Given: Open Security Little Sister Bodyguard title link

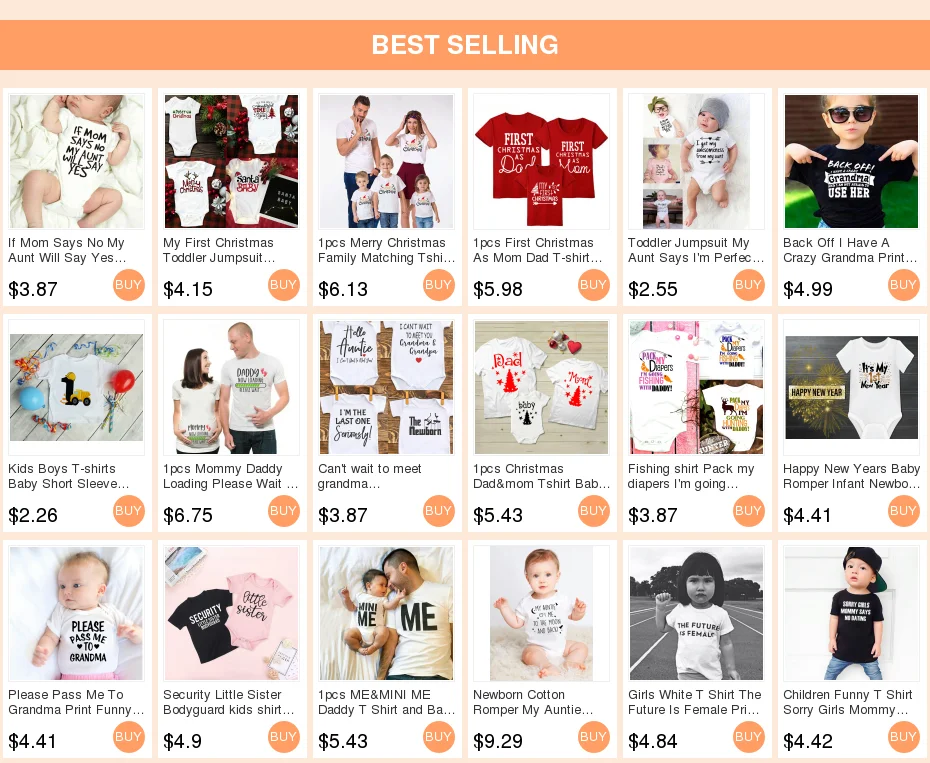Looking at the screenshot, I should pos(228,702).
